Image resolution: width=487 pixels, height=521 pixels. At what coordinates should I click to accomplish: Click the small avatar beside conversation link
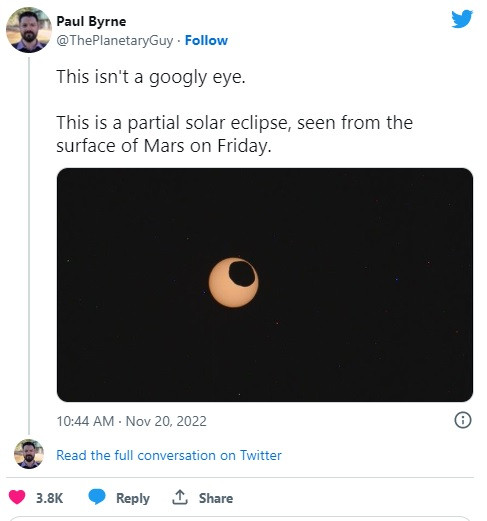pyautogui.click(x=29, y=454)
